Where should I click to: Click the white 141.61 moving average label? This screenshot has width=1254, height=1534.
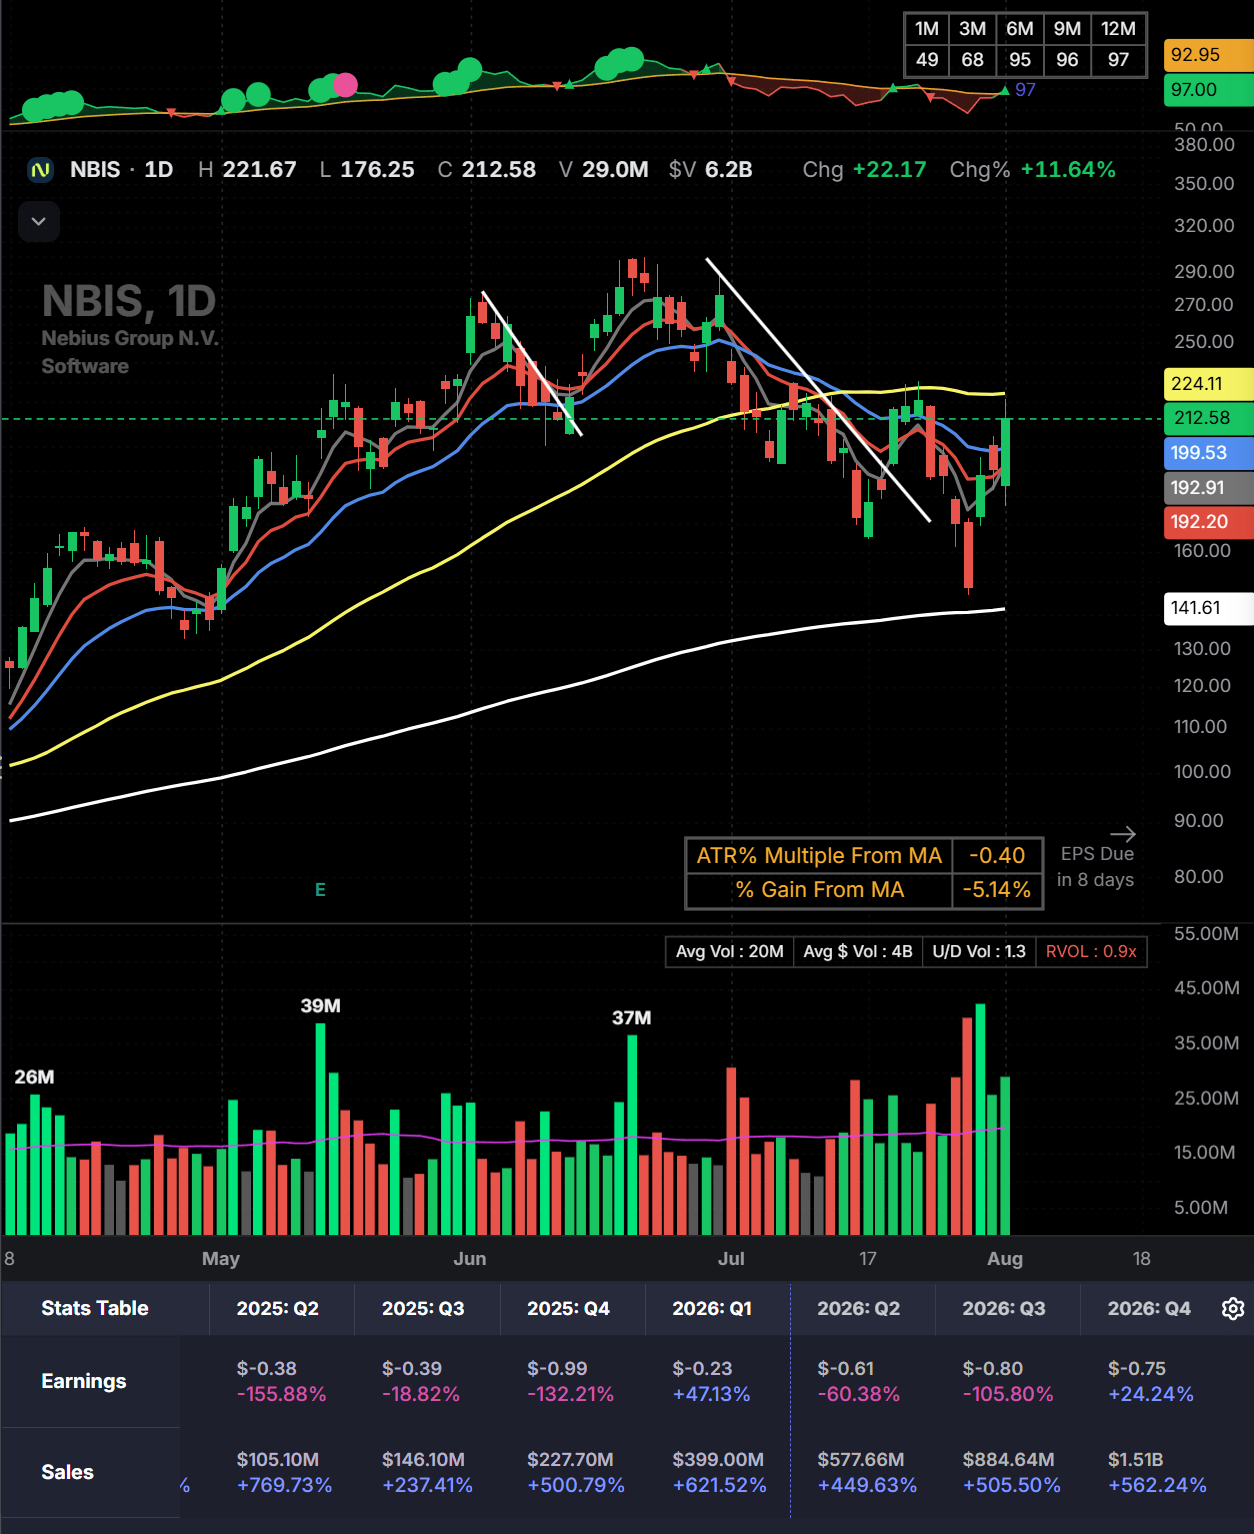(1208, 608)
